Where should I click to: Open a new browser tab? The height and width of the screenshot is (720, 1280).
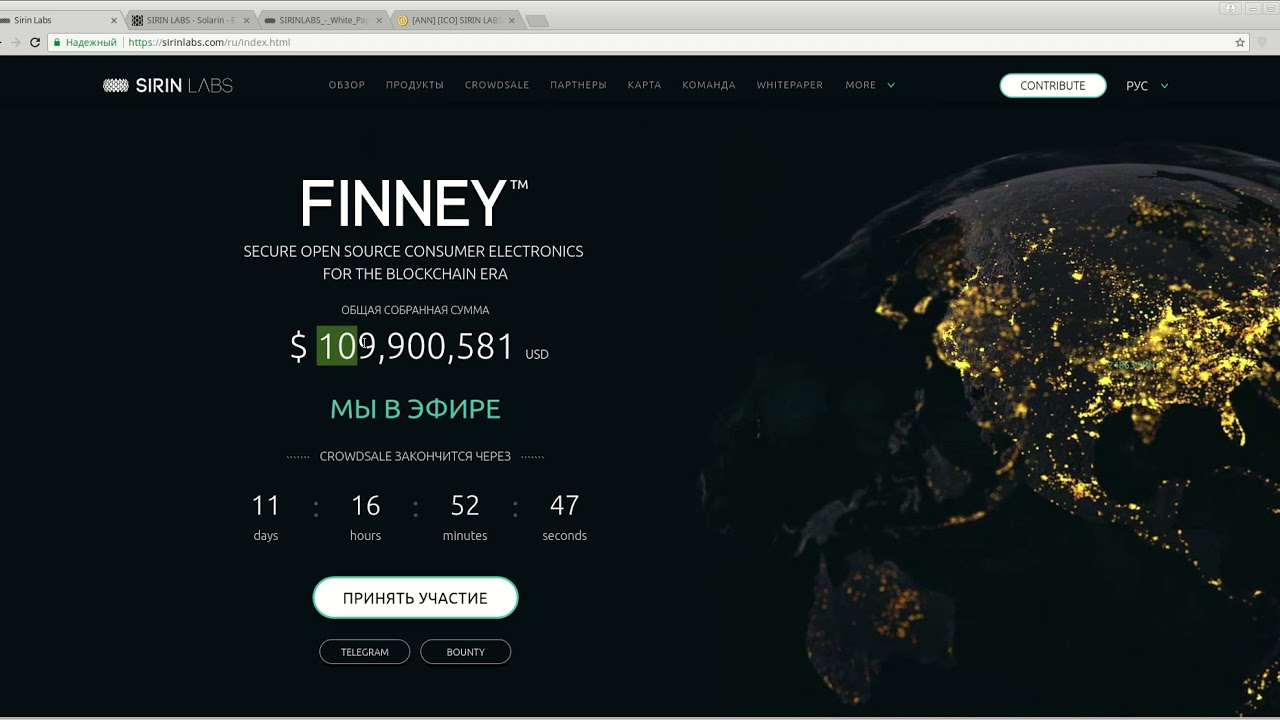(x=536, y=21)
